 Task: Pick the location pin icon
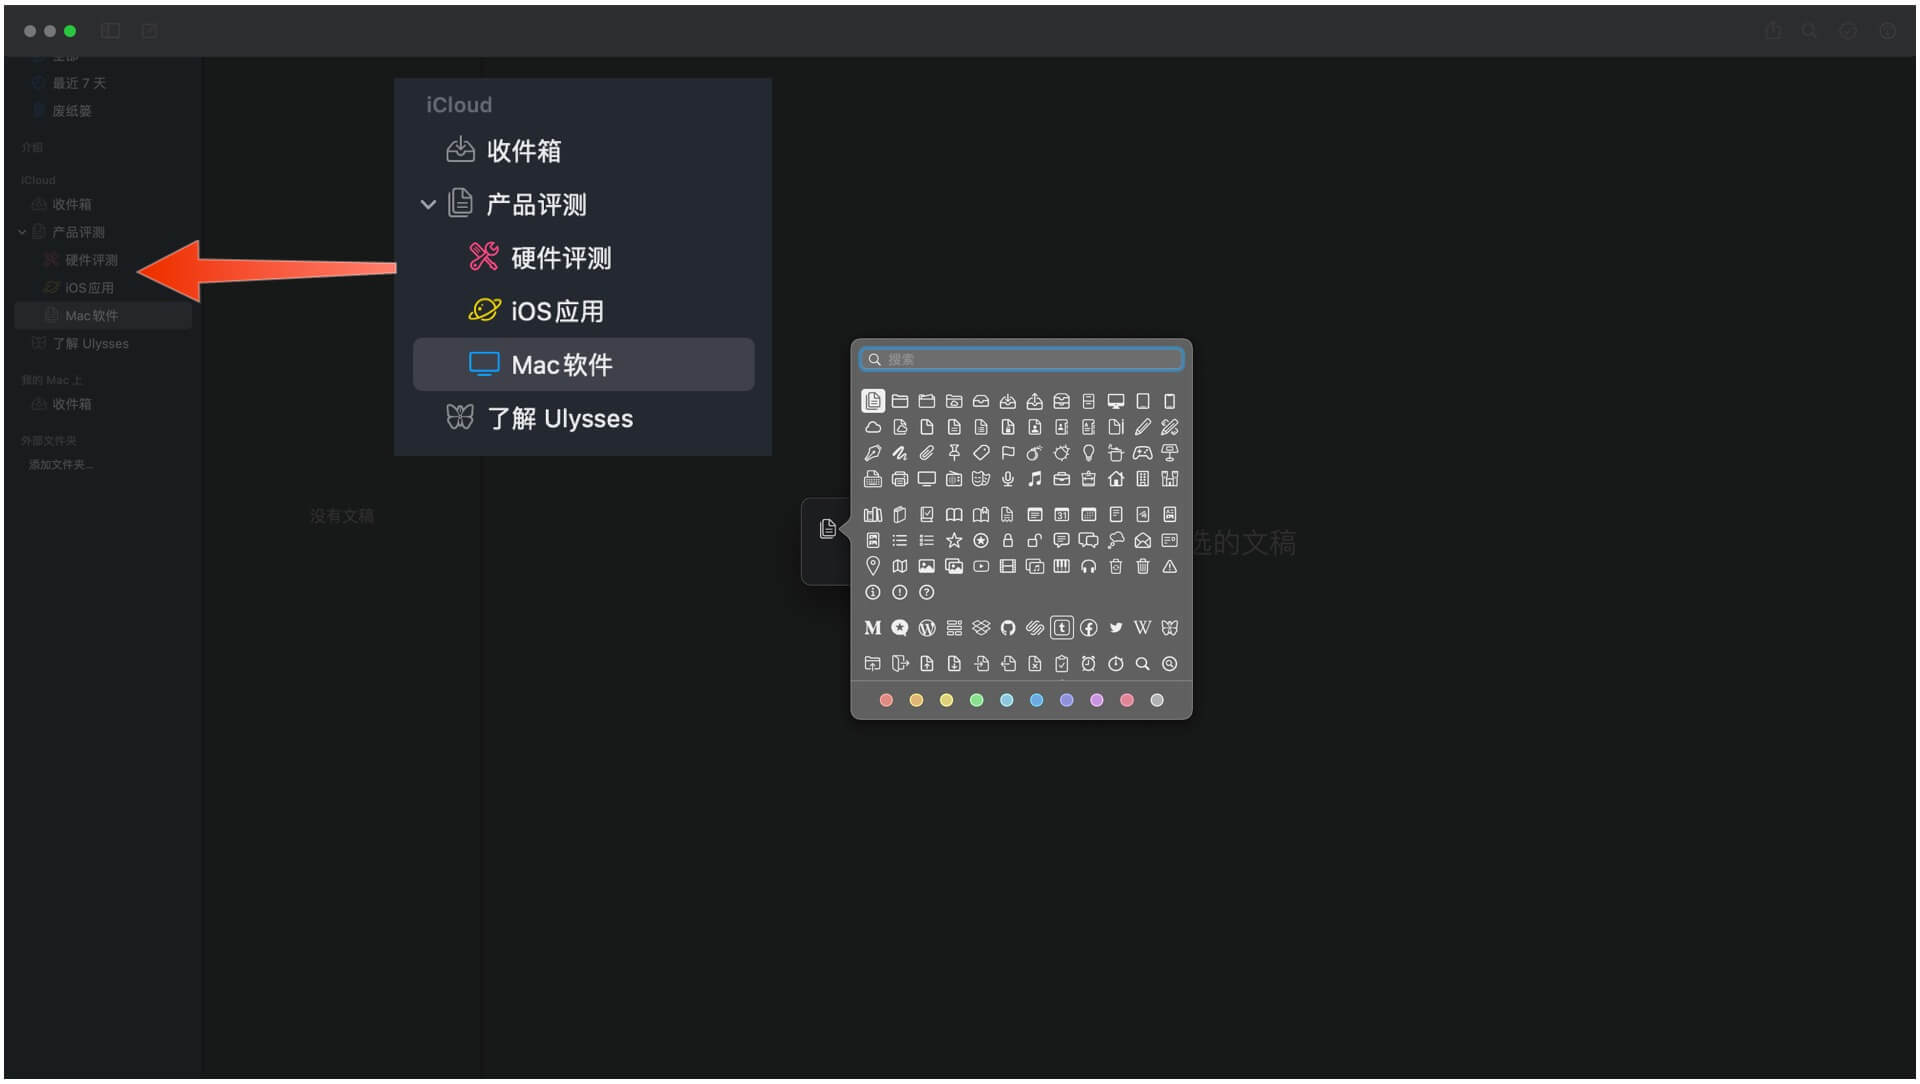(872, 567)
